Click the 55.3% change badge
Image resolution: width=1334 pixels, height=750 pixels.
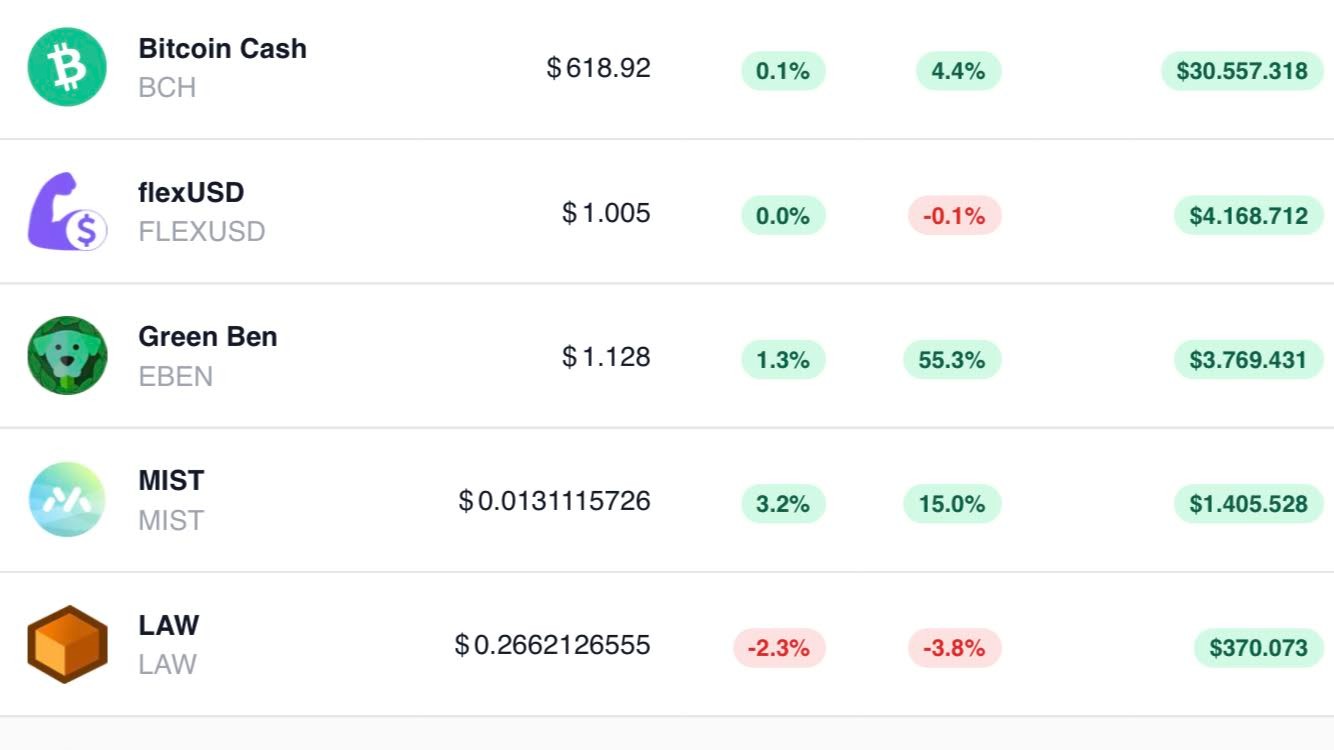tap(952, 359)
